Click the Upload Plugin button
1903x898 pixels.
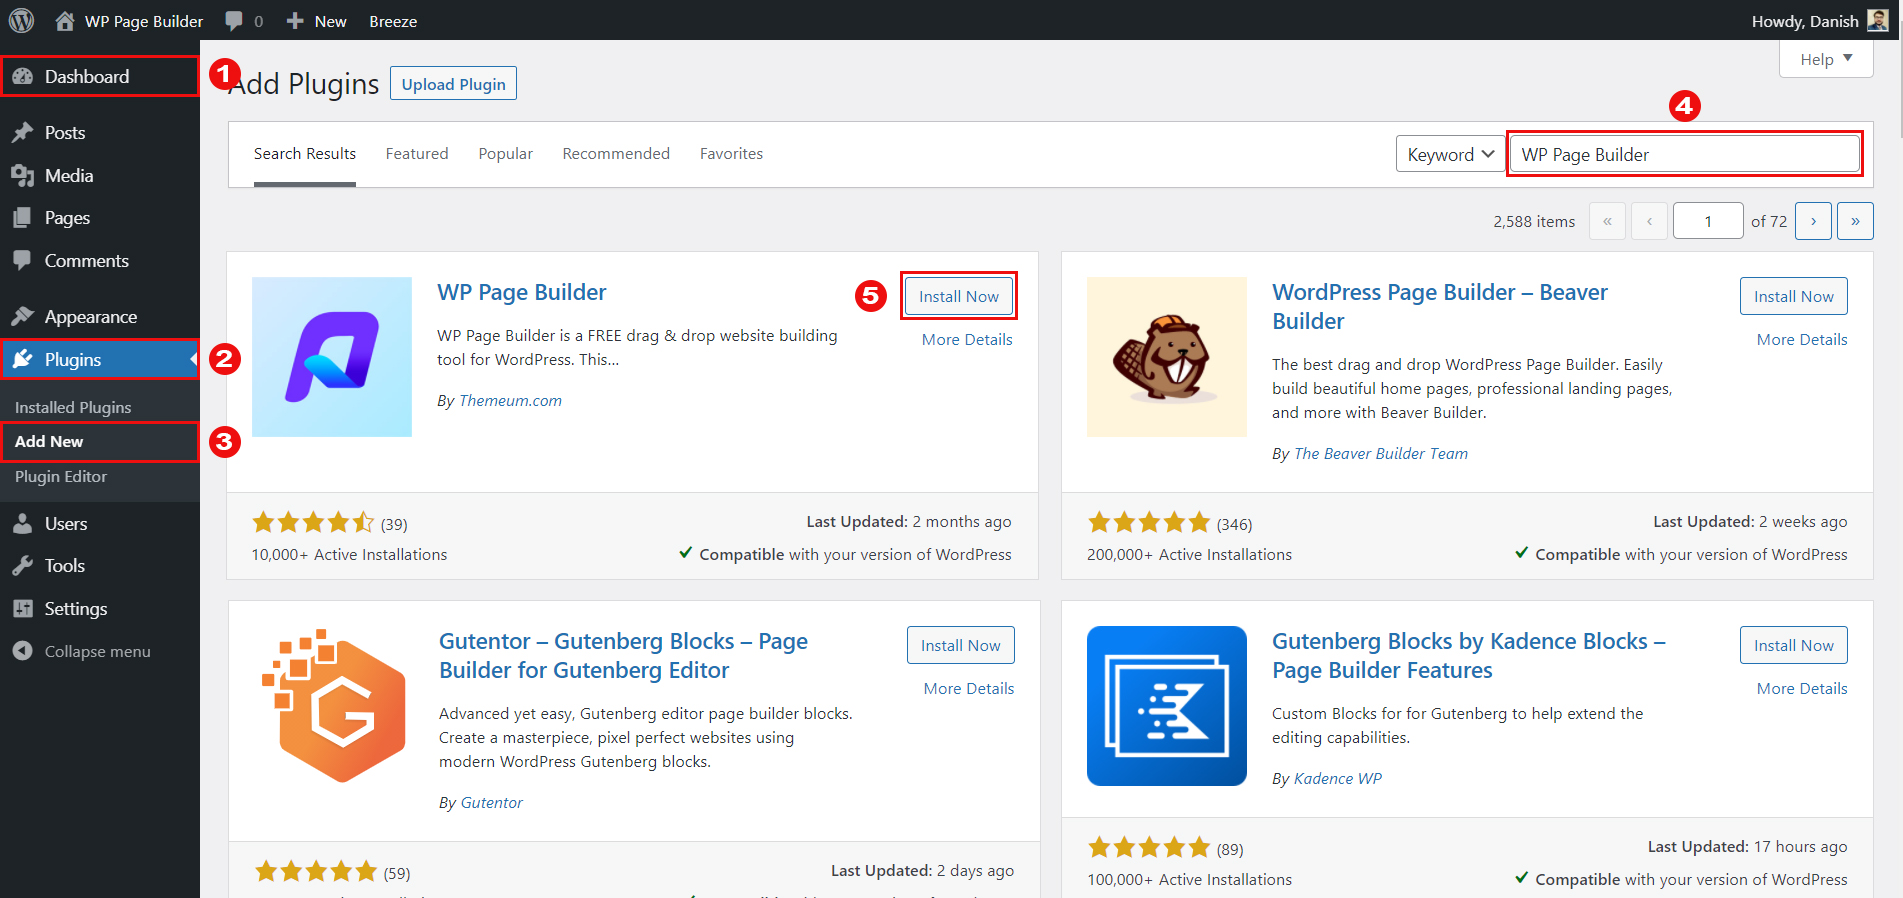click(x=453, y=84)
